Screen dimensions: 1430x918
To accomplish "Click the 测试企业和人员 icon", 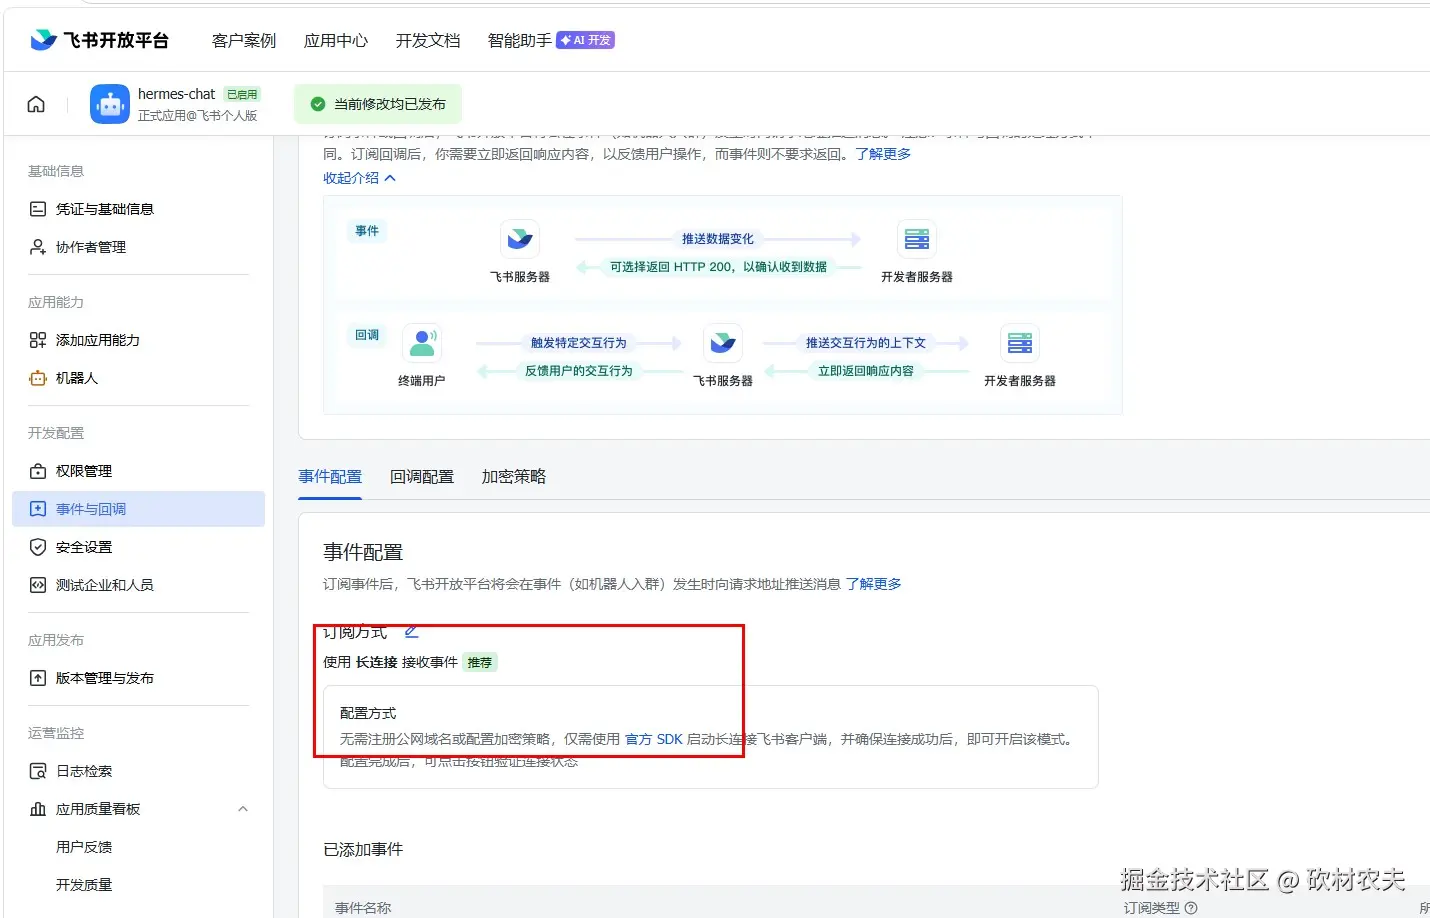I will click(38, 585).
